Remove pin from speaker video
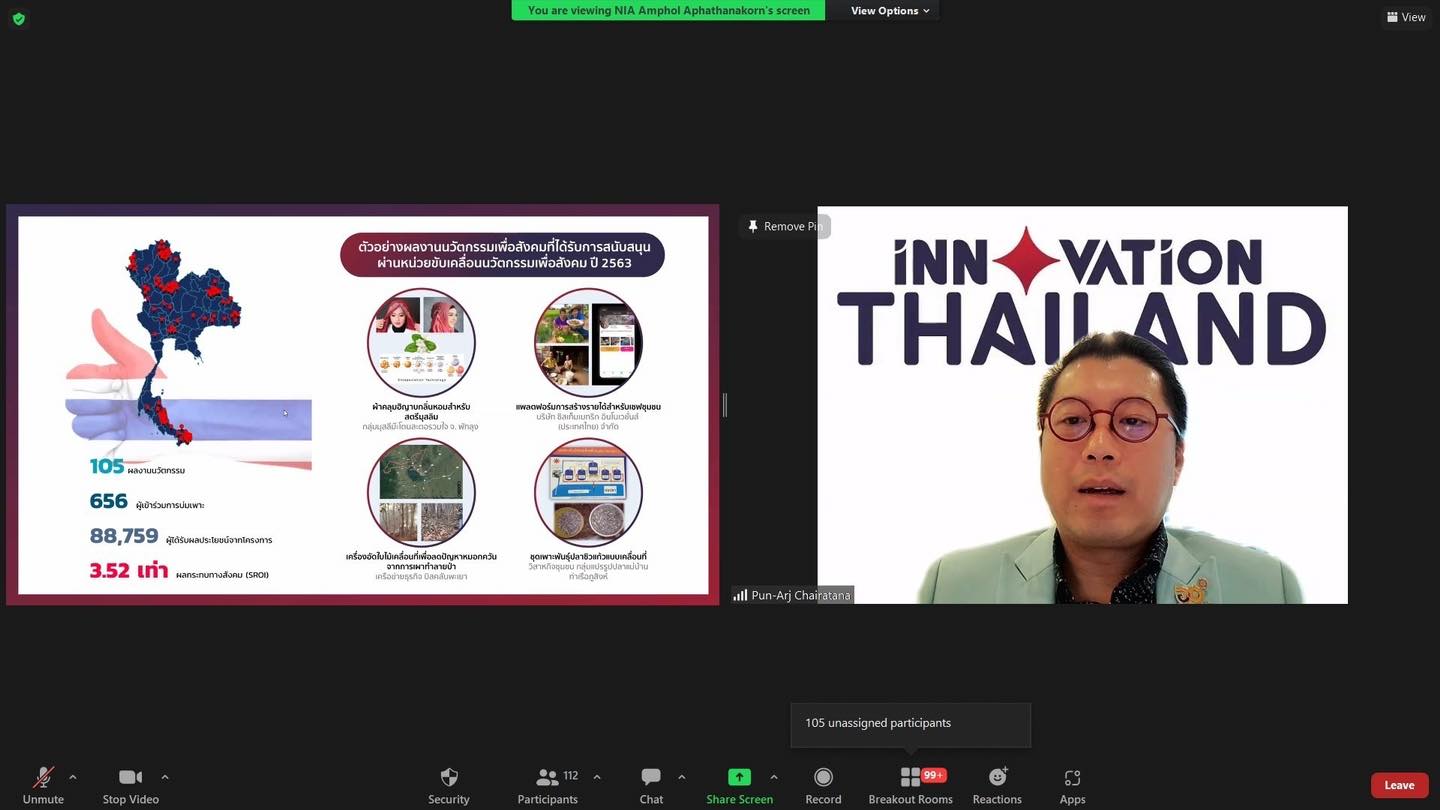Viewport: 1440px width, 810px height. coord(785,226)
